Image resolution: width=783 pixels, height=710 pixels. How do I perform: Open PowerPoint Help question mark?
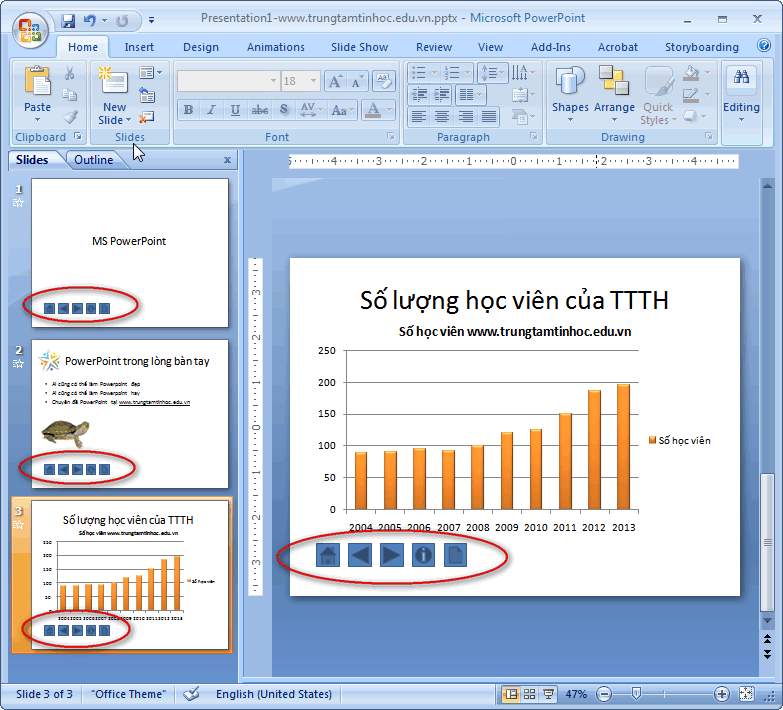[764, 46]
